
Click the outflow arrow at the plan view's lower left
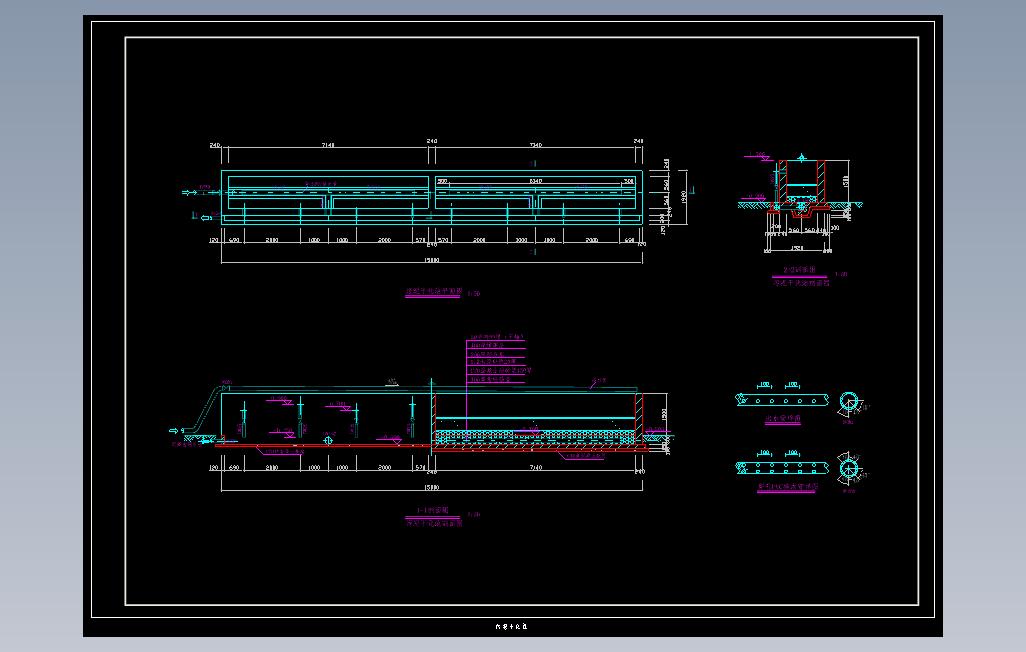(x=205, y=217)
